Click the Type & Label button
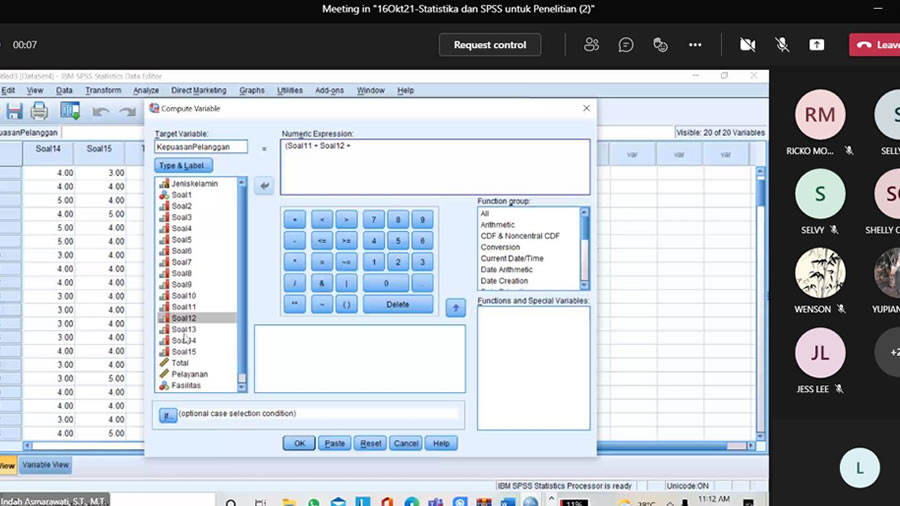Screen dimensions: 900x506 (x=183, y=165)
